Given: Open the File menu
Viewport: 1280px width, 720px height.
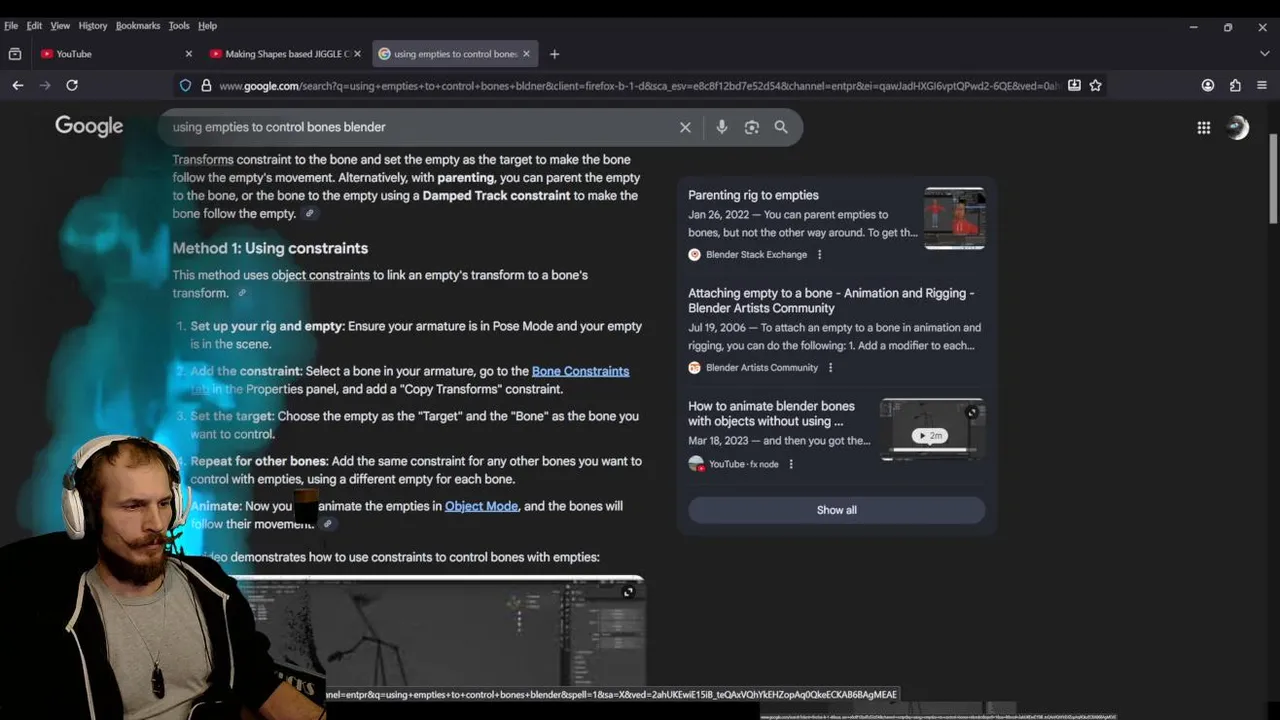Looking at the screenshot, I should point(11,25).
